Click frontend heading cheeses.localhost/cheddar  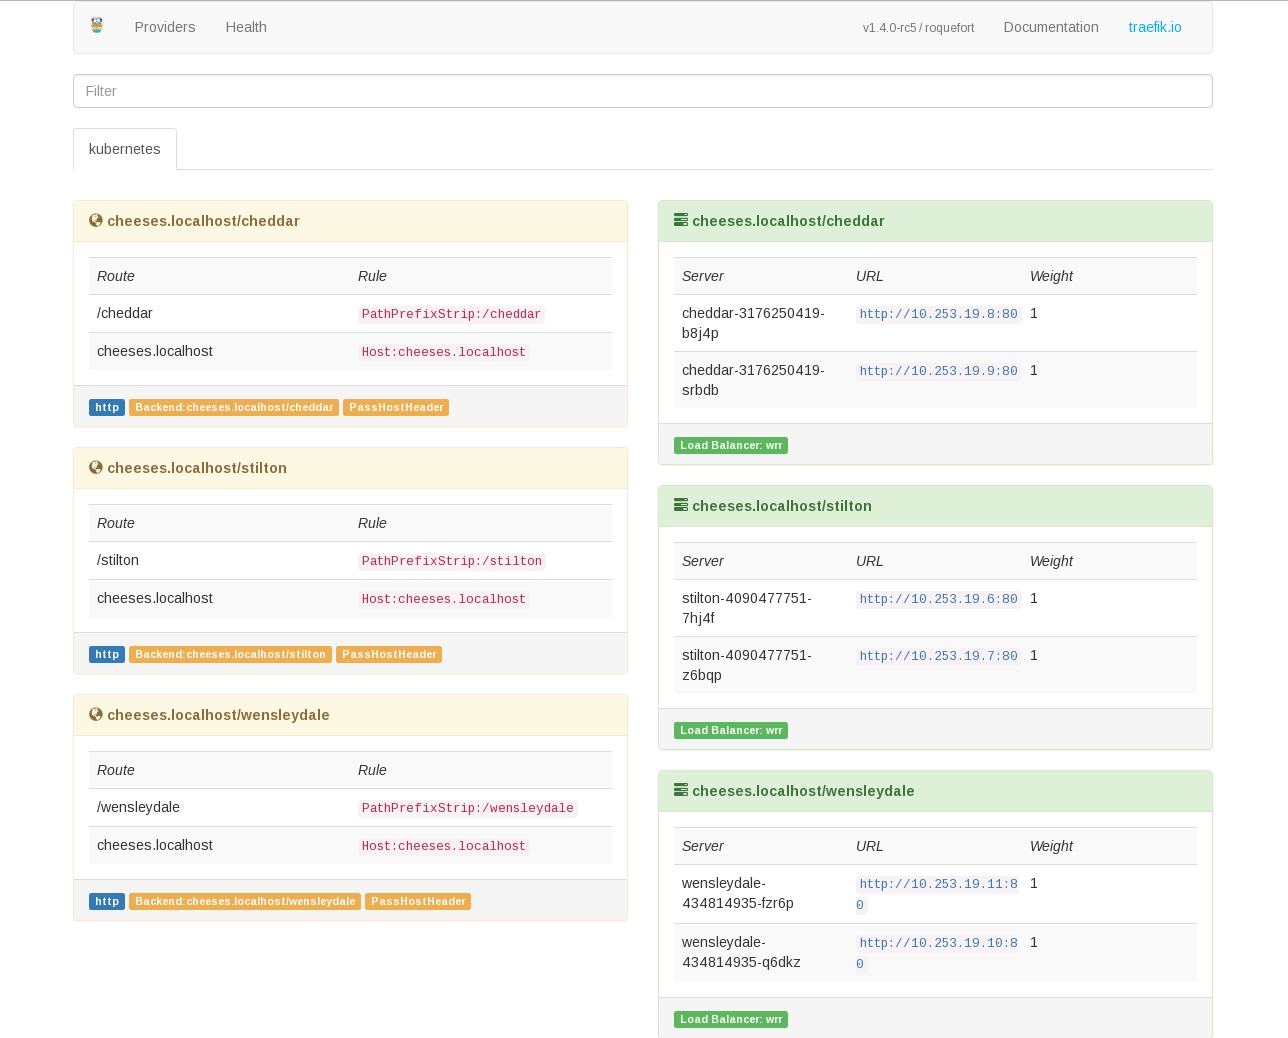point(203,221)
